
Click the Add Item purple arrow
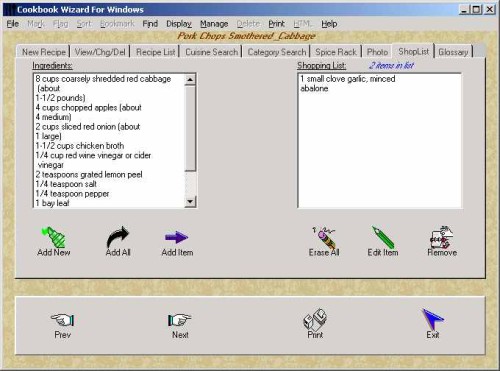tap(177, 237)
